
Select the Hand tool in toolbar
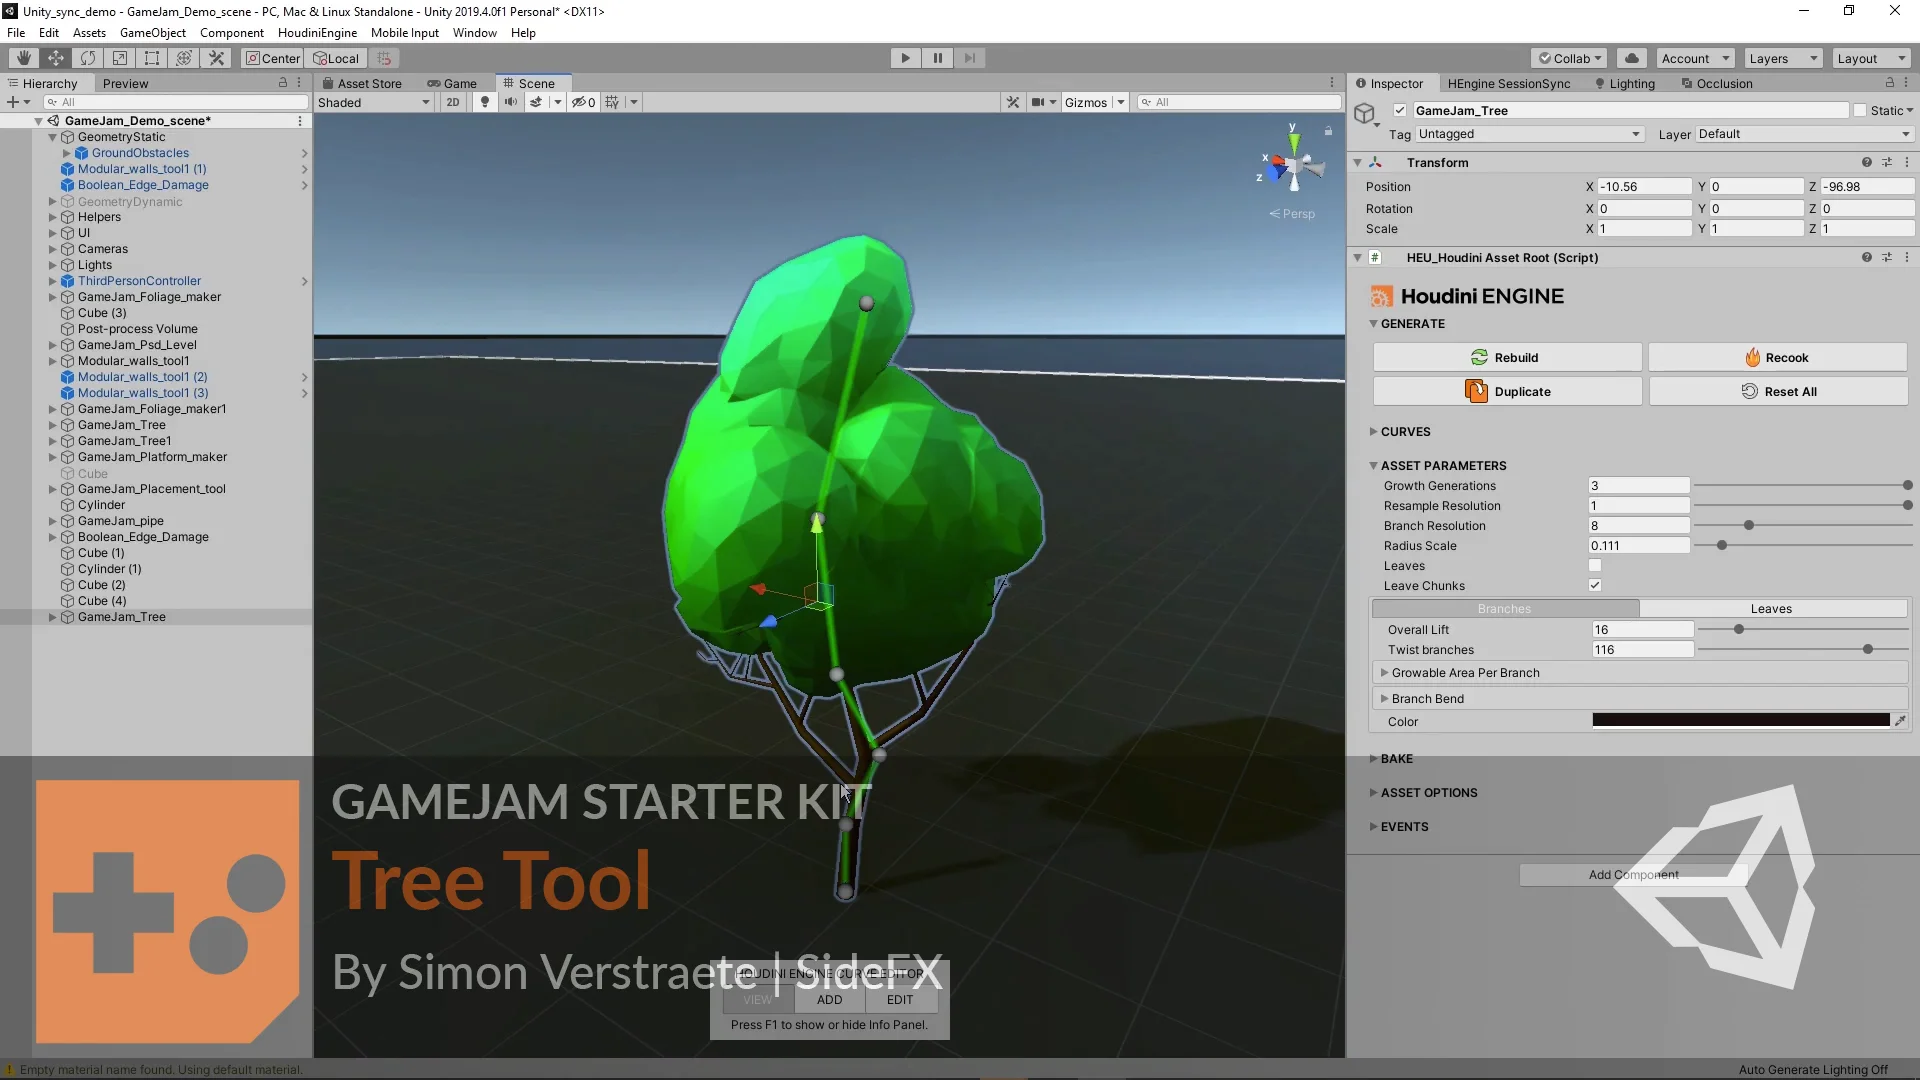23,58
